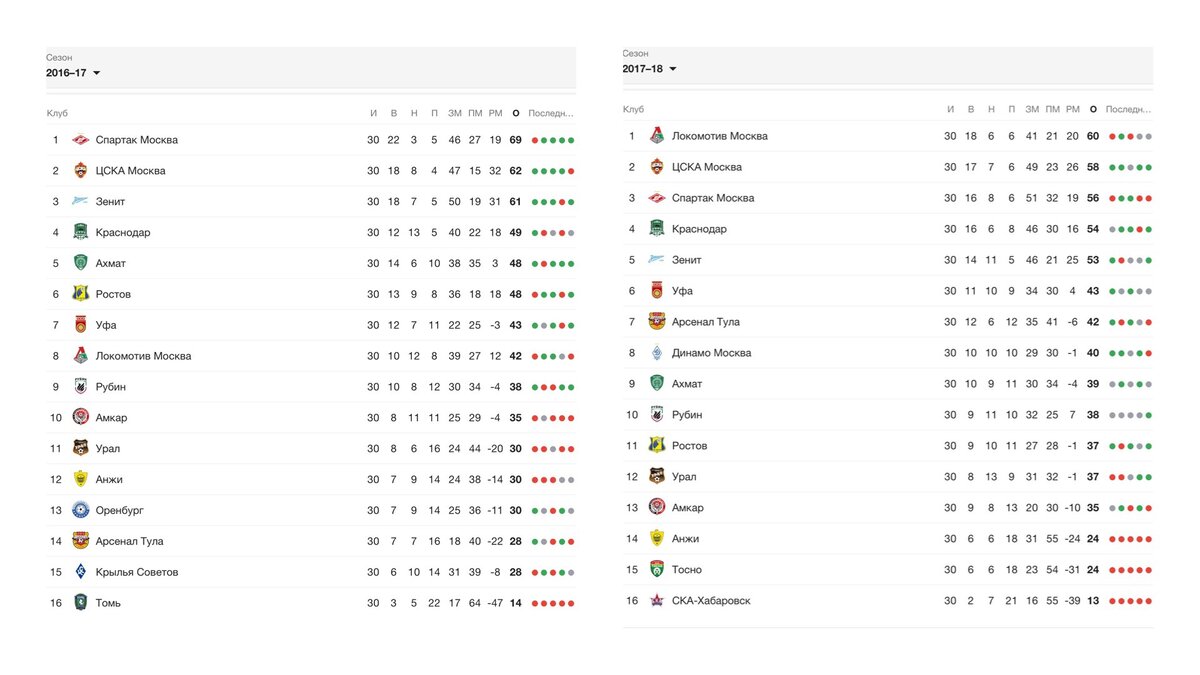Click the Краснодар team name in the 2016–17 table

click(123, 233)
